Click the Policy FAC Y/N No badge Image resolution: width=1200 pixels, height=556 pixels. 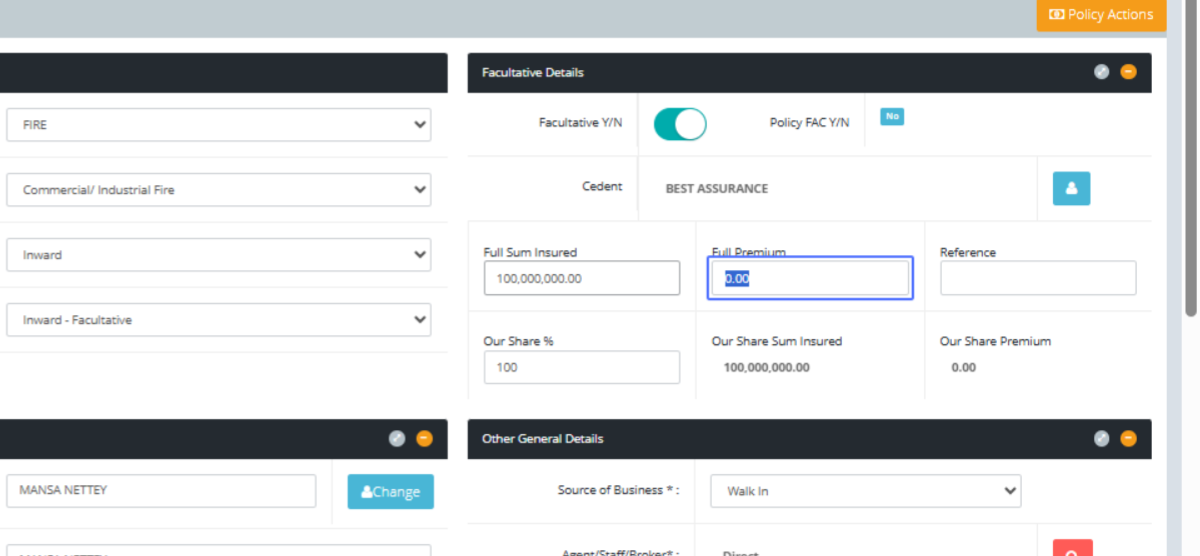pos(892,117)
